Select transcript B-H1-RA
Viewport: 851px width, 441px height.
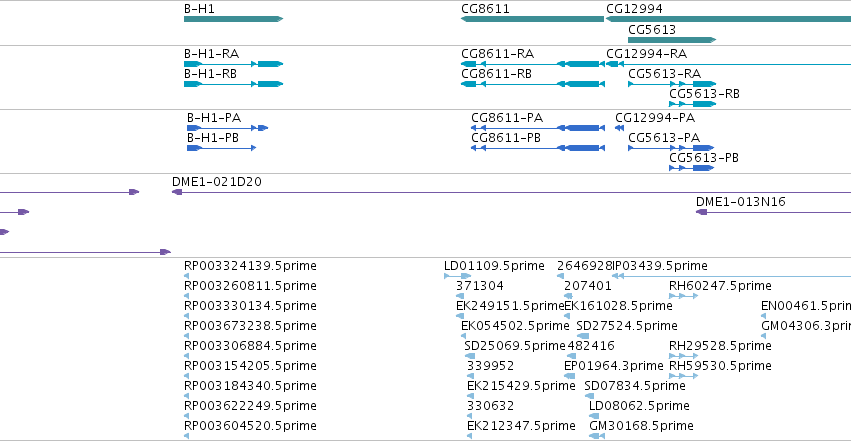[233, 64]
